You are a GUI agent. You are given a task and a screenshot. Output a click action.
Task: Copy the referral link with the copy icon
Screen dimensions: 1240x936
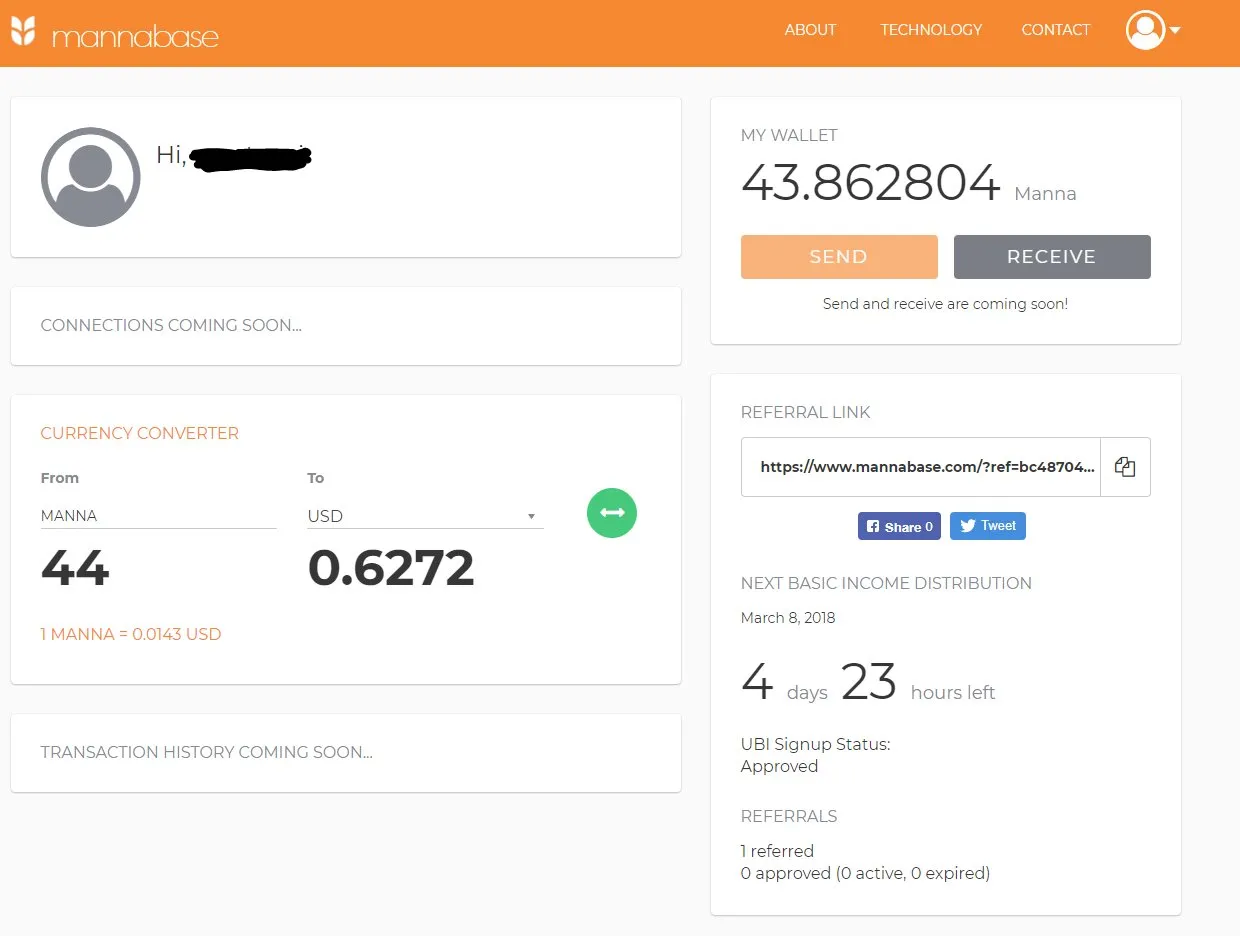[1125, 467]
